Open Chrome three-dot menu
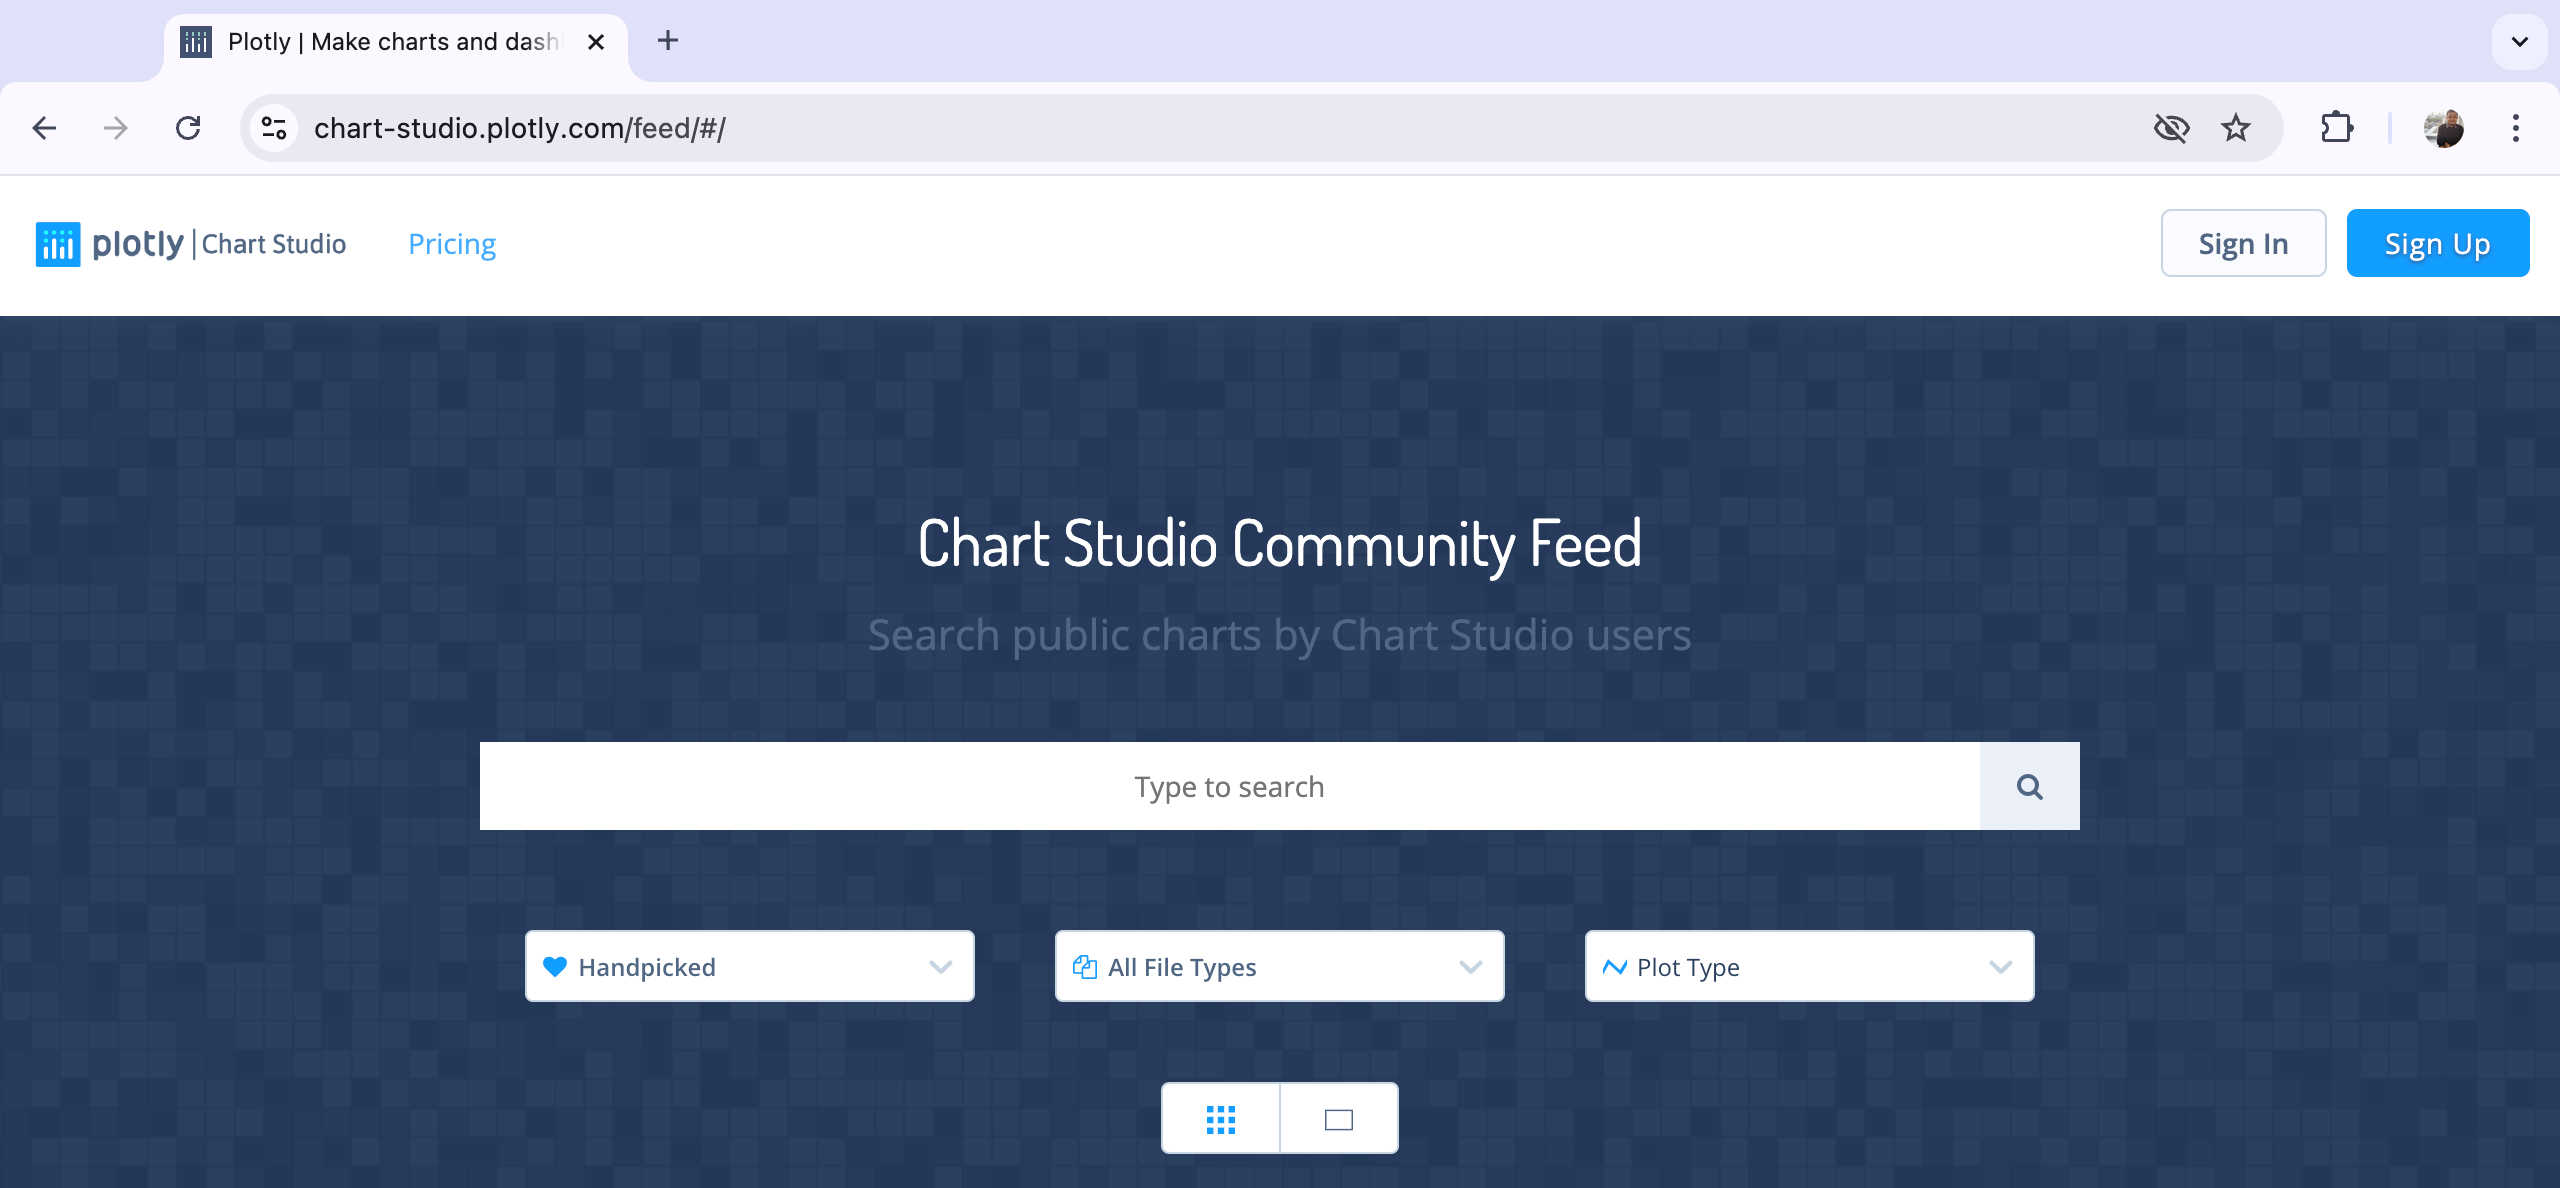 (2516, 128)
